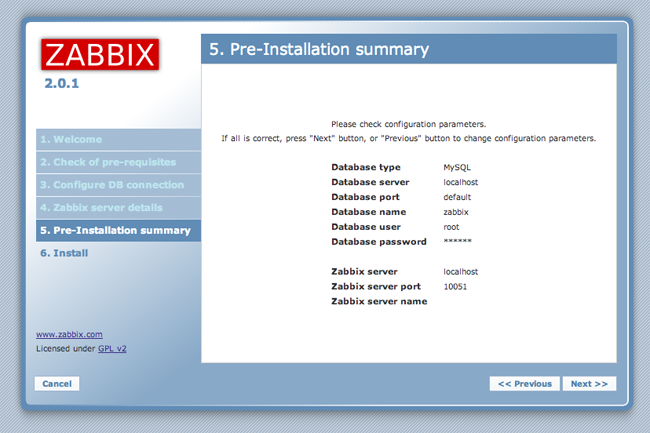Image resolution: width=650 pixels, height=433 pixels.
Task: Click the default database port value
Action: [x=458, y=197]
